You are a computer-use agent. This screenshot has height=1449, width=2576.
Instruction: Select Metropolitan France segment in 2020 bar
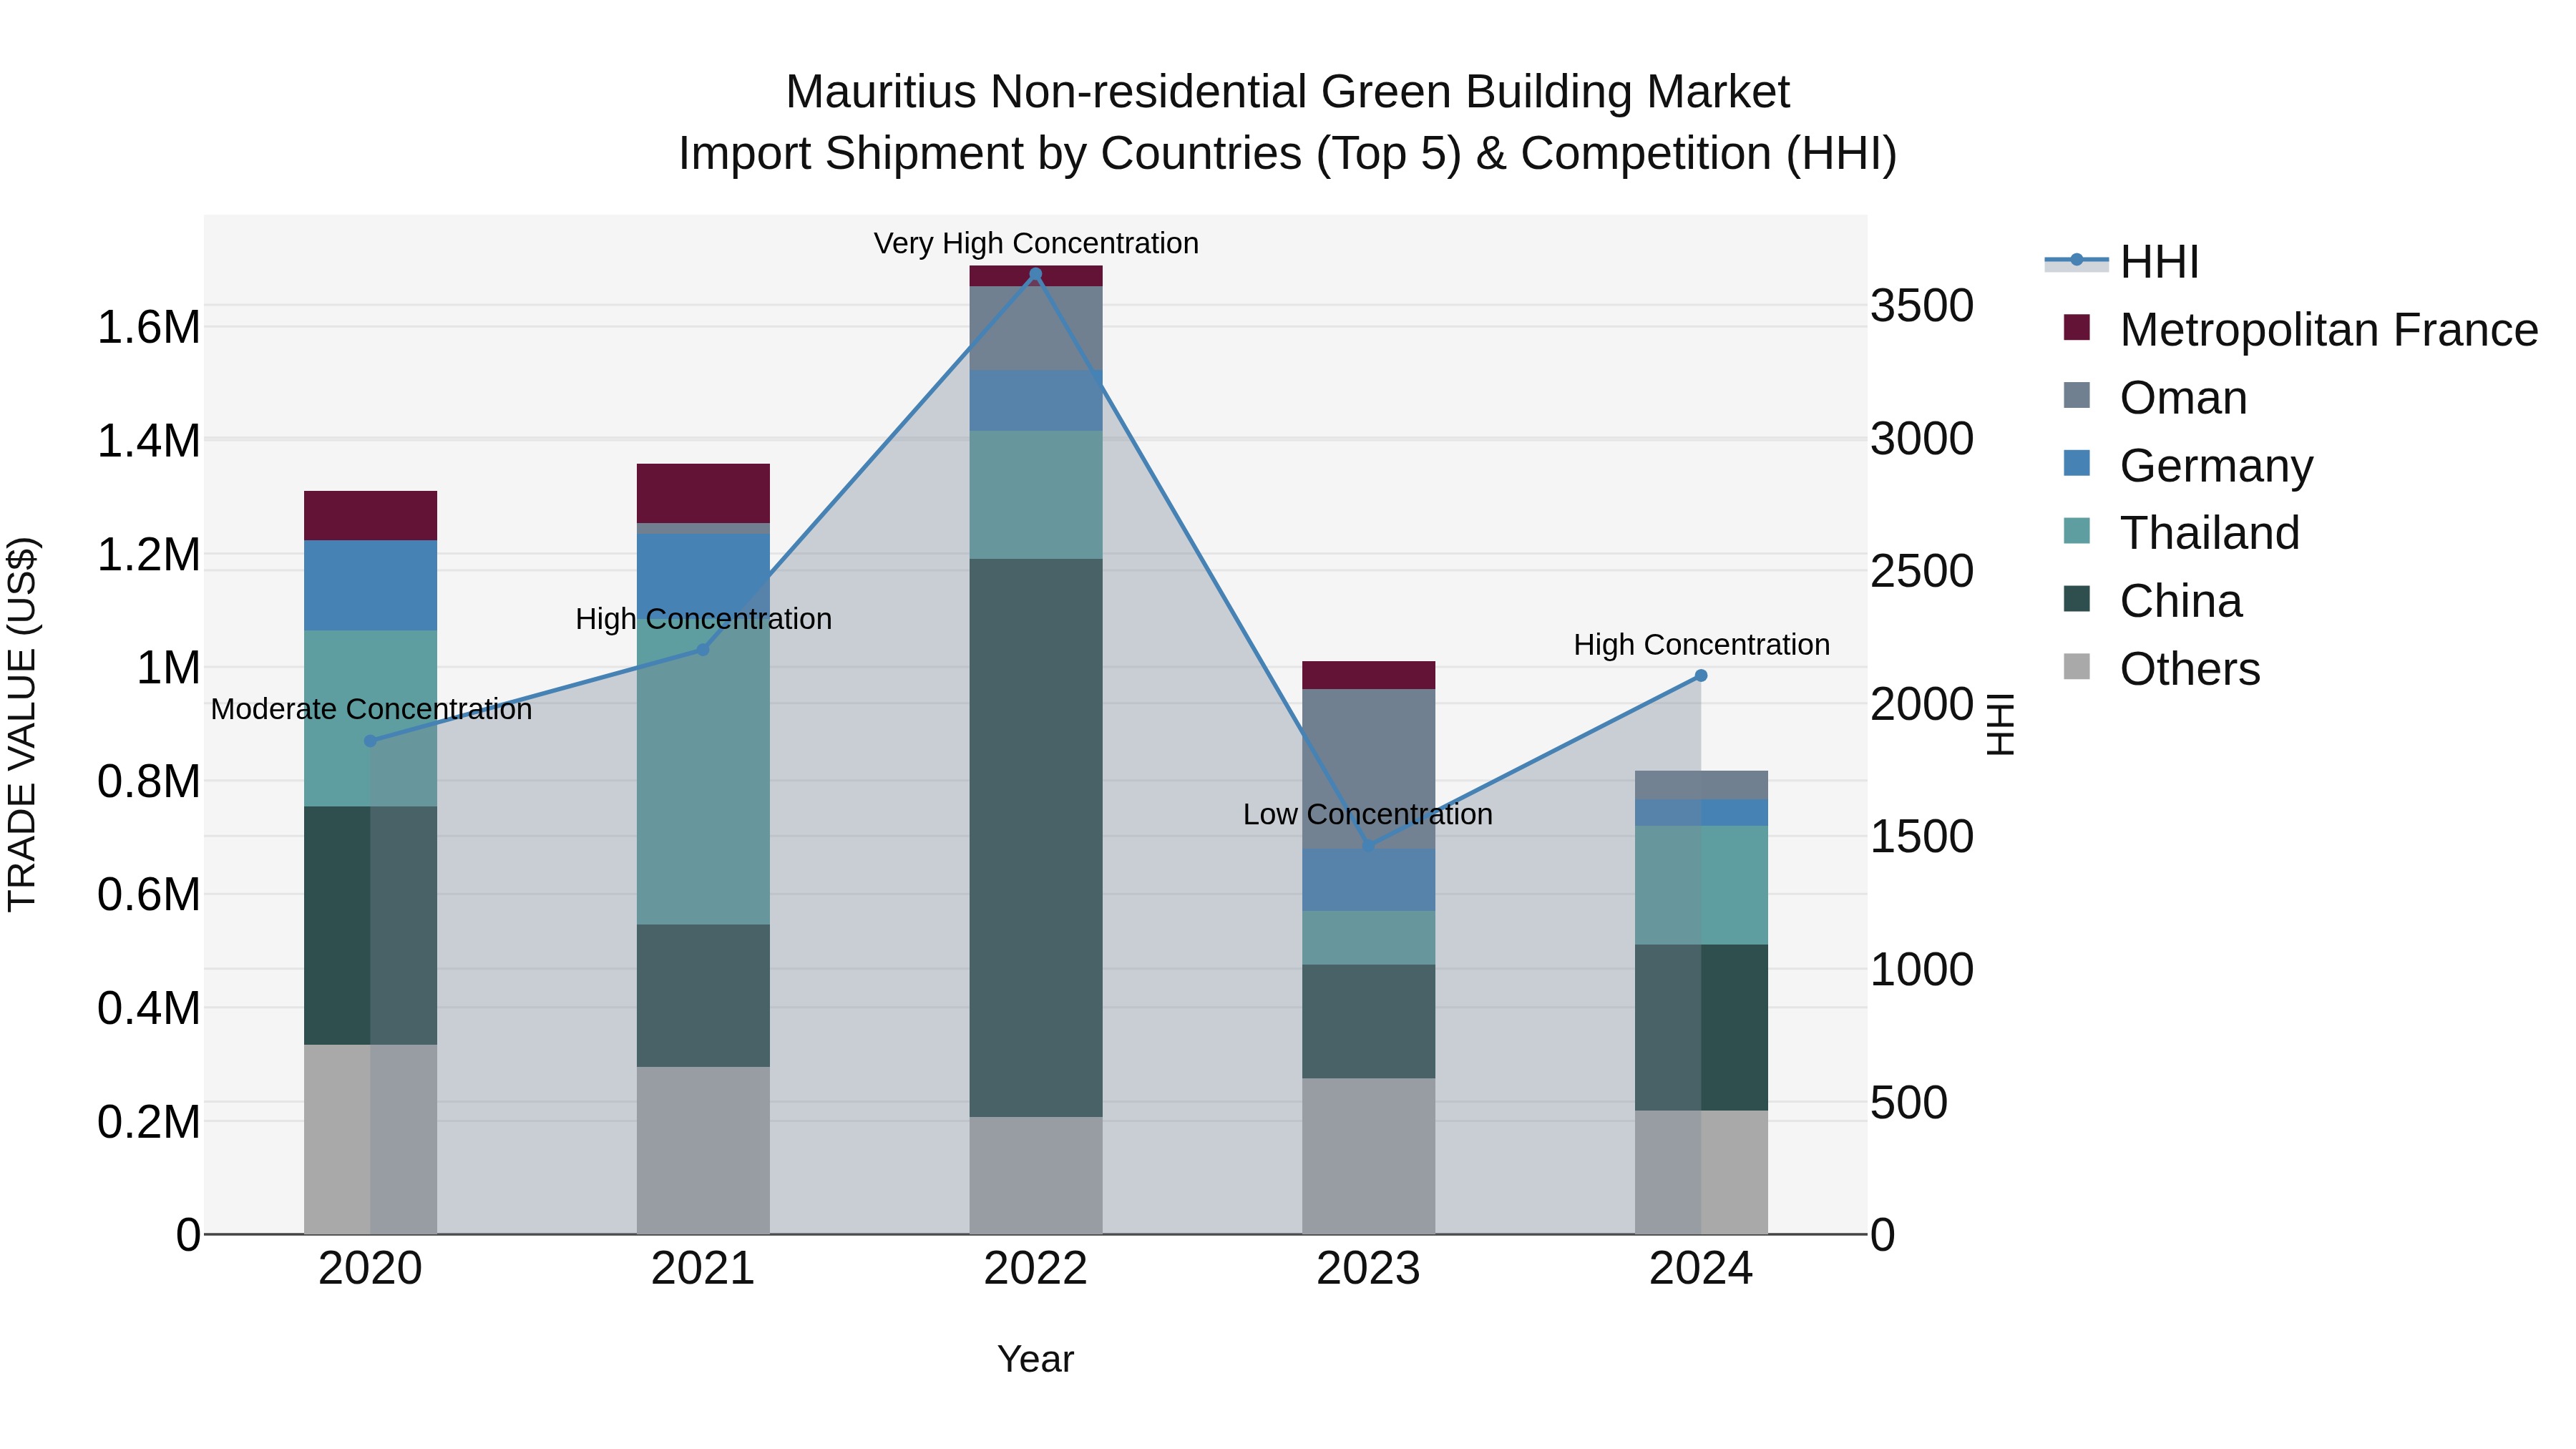click(370, 516)
